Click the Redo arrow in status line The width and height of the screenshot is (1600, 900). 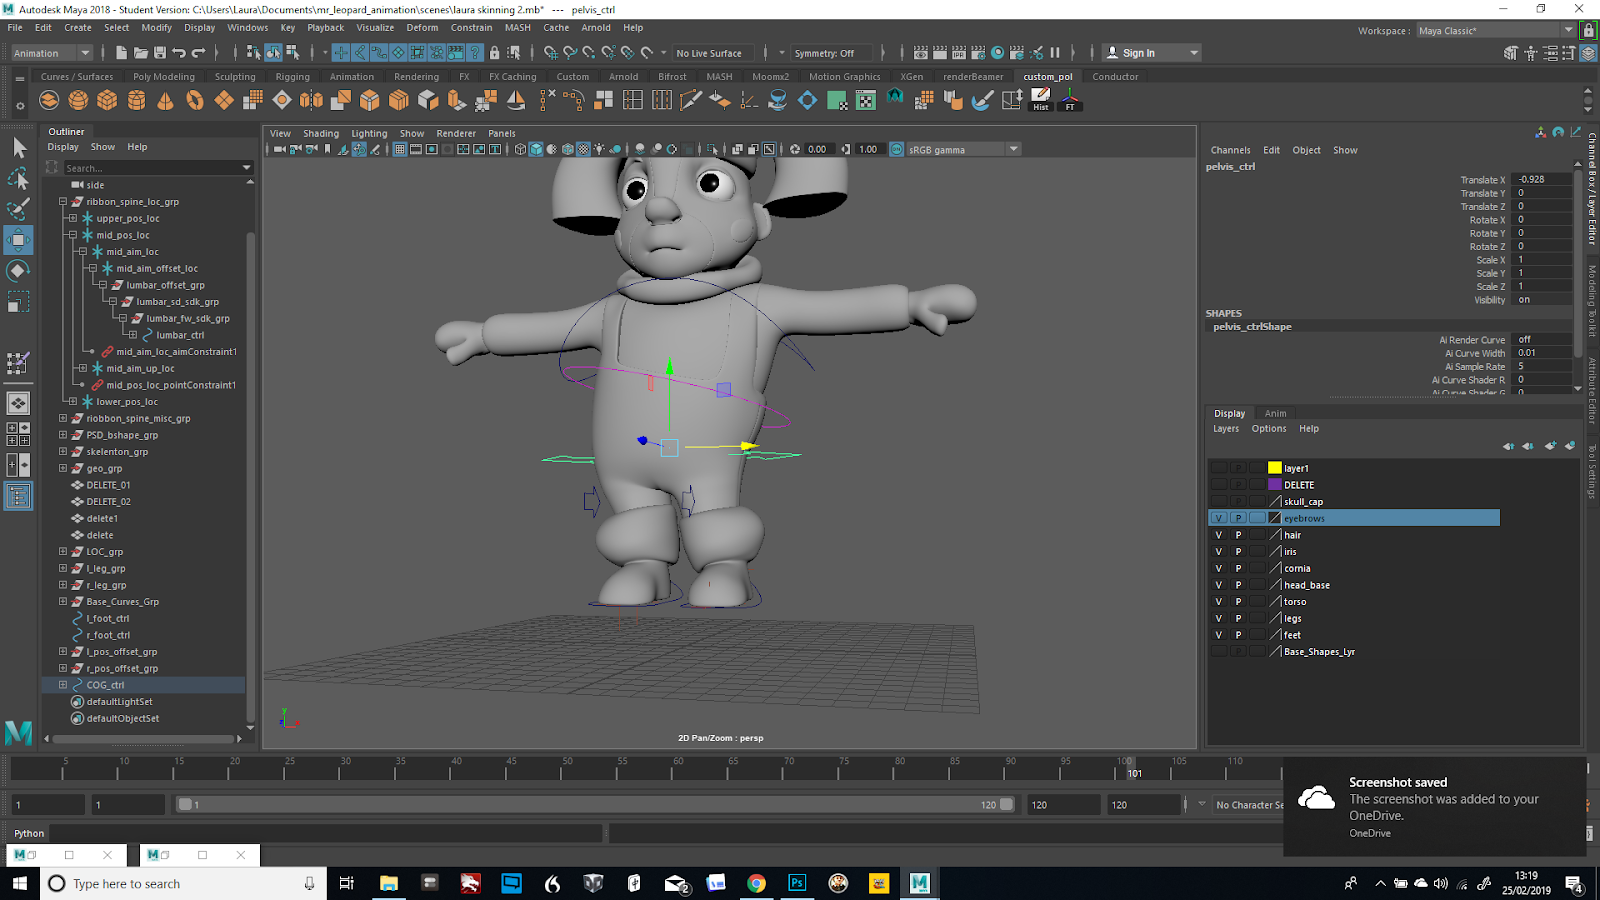point(198,53)
